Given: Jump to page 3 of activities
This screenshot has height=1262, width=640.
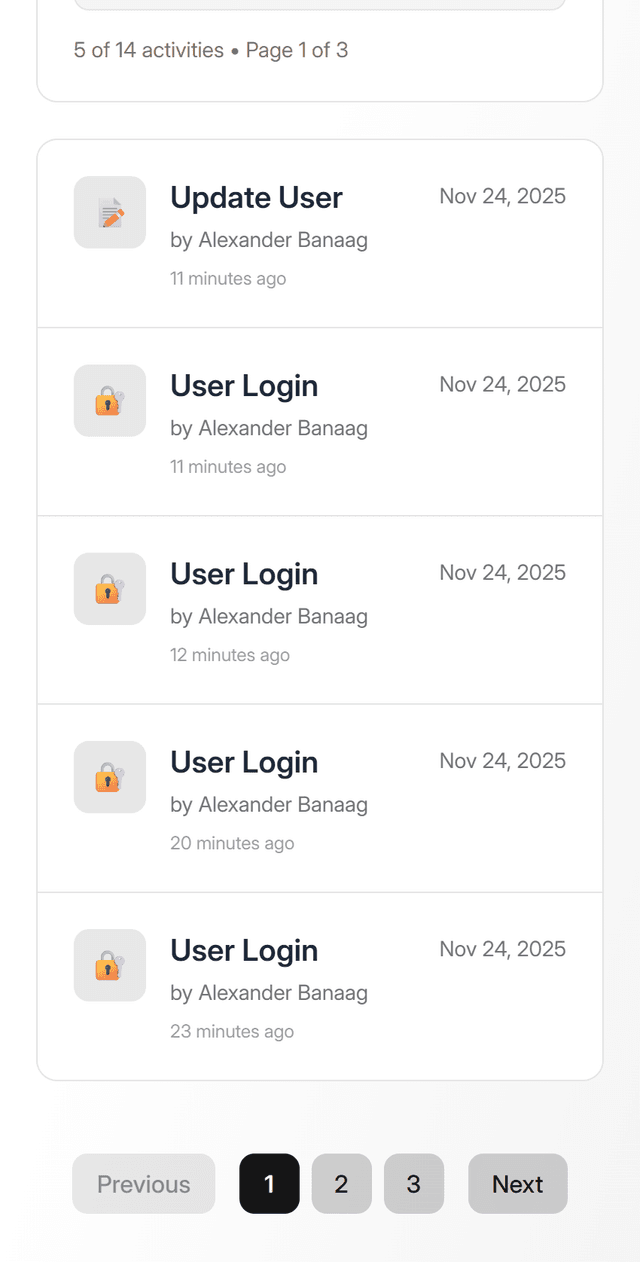Looking at the screenshot, I should click(x=413, y=1184).
